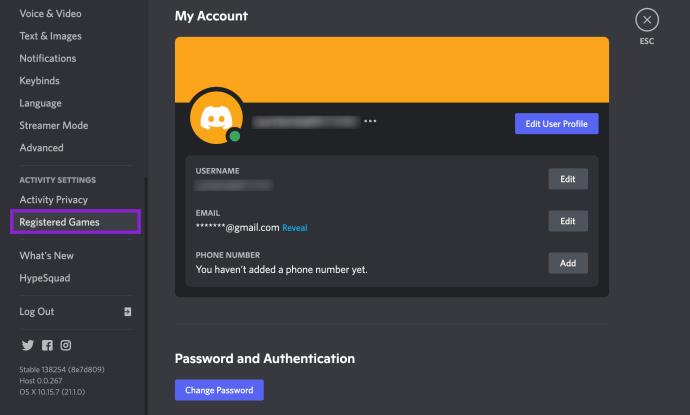The image size is (690, 415).
Task: Open Text & Images settings
Action: click(x=51, y=36)
